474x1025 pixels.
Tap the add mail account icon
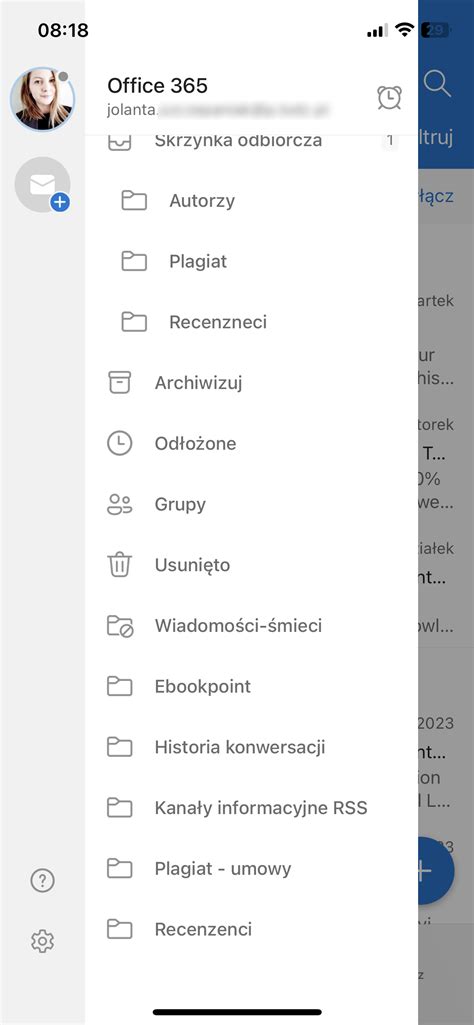42,185
